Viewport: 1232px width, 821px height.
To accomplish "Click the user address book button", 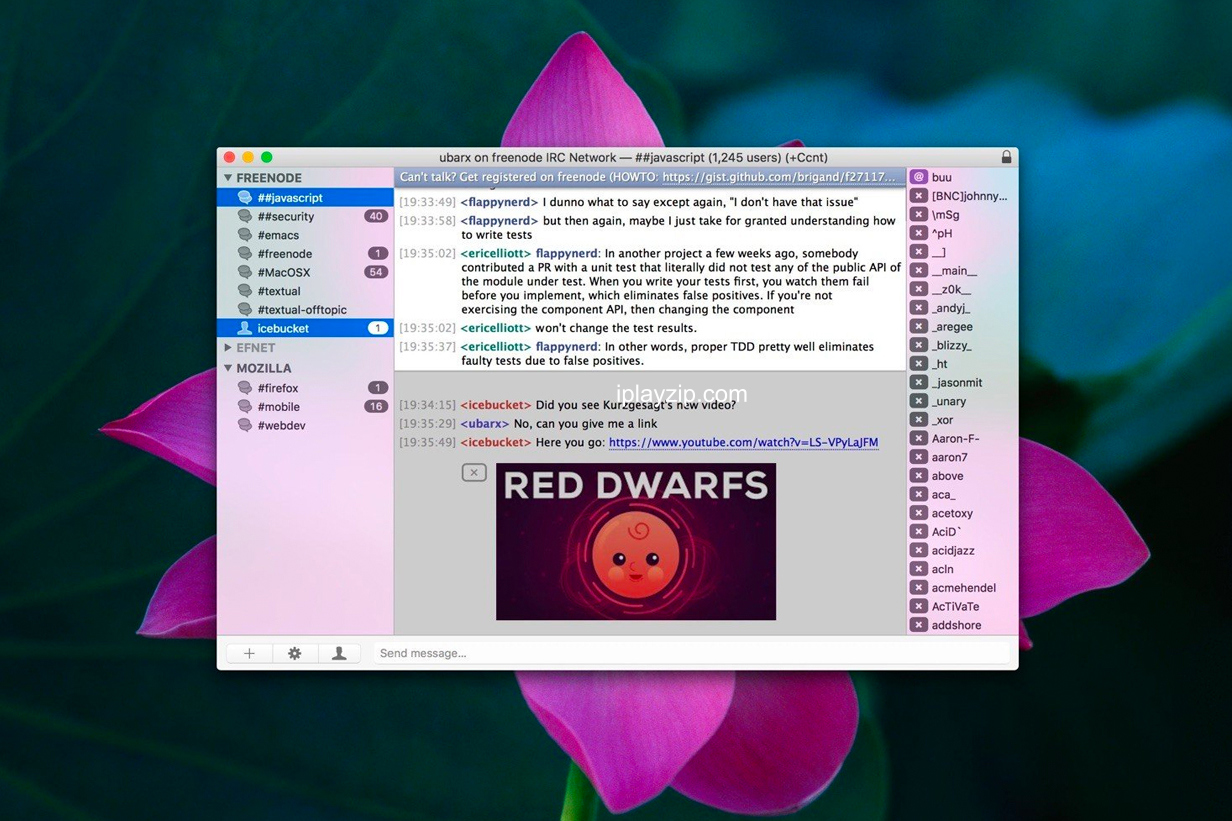I will coord(339,653).
